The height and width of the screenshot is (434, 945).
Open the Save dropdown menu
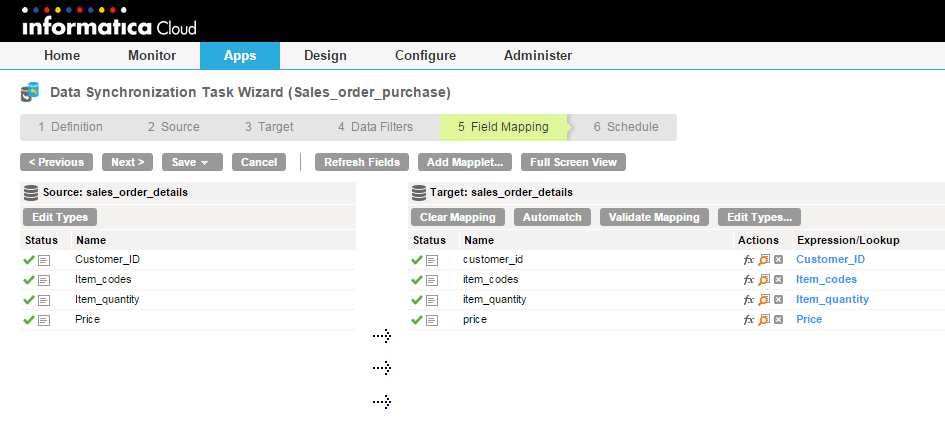(192, 162)
